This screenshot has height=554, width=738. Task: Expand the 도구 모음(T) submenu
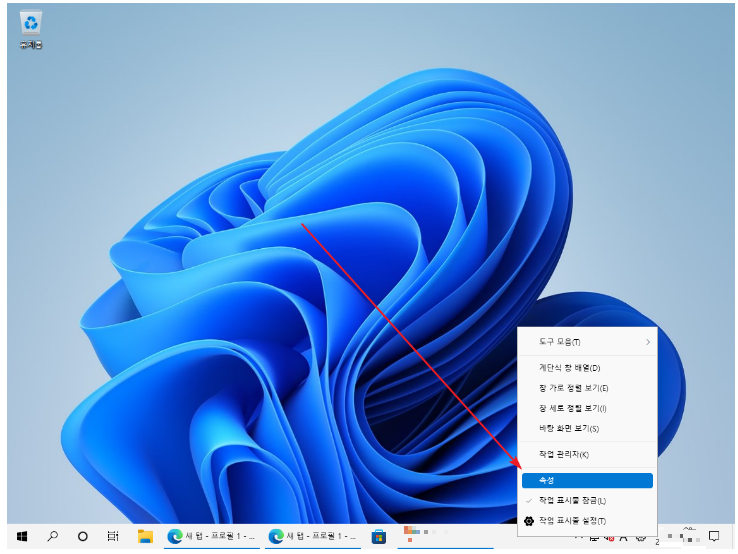587,342
